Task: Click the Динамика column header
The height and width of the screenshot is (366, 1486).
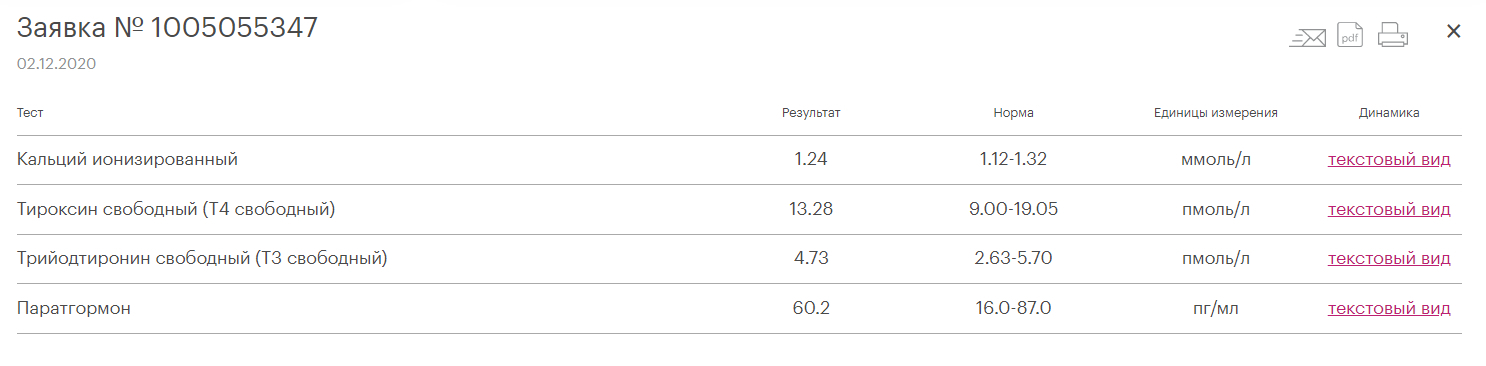Action: click(1389, 113)
